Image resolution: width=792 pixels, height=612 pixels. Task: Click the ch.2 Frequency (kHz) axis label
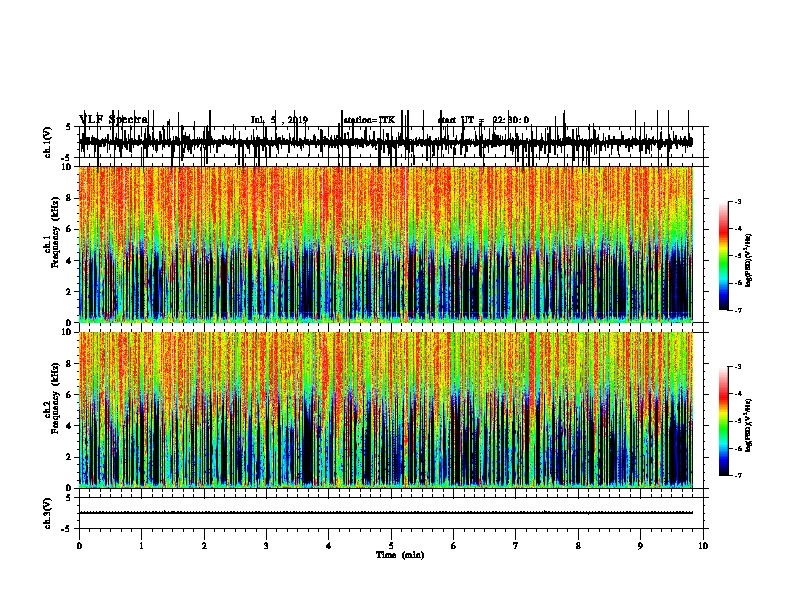51,398
